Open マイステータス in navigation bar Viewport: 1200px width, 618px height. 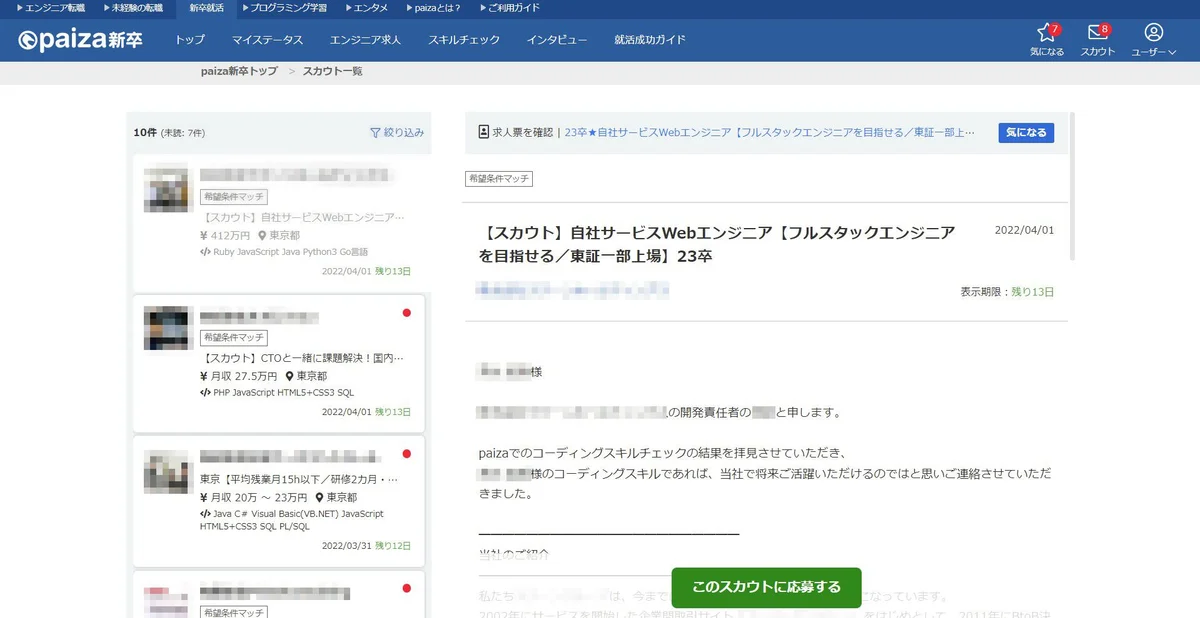pyautogui.click(x=267, y=40)
